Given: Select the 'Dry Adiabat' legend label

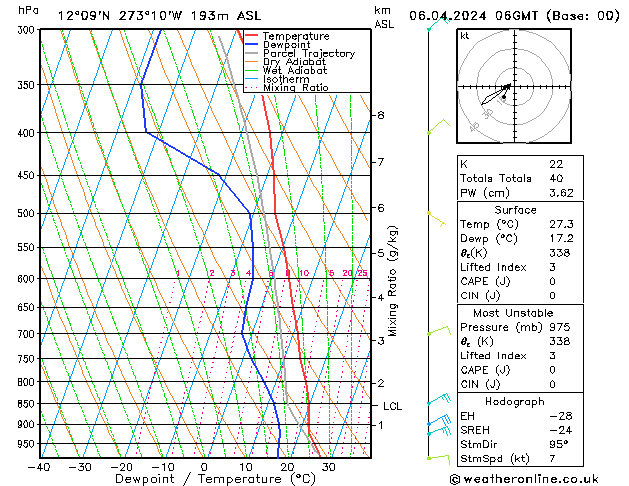Looking at the screenshot, I should click(x=294, y=62).
